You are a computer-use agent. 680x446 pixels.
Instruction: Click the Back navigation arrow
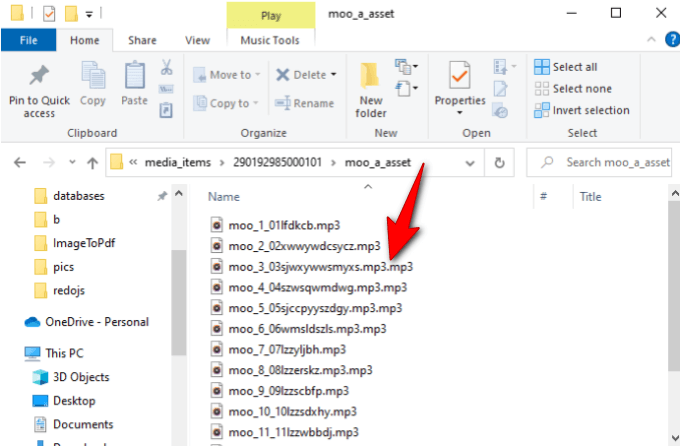20,163
